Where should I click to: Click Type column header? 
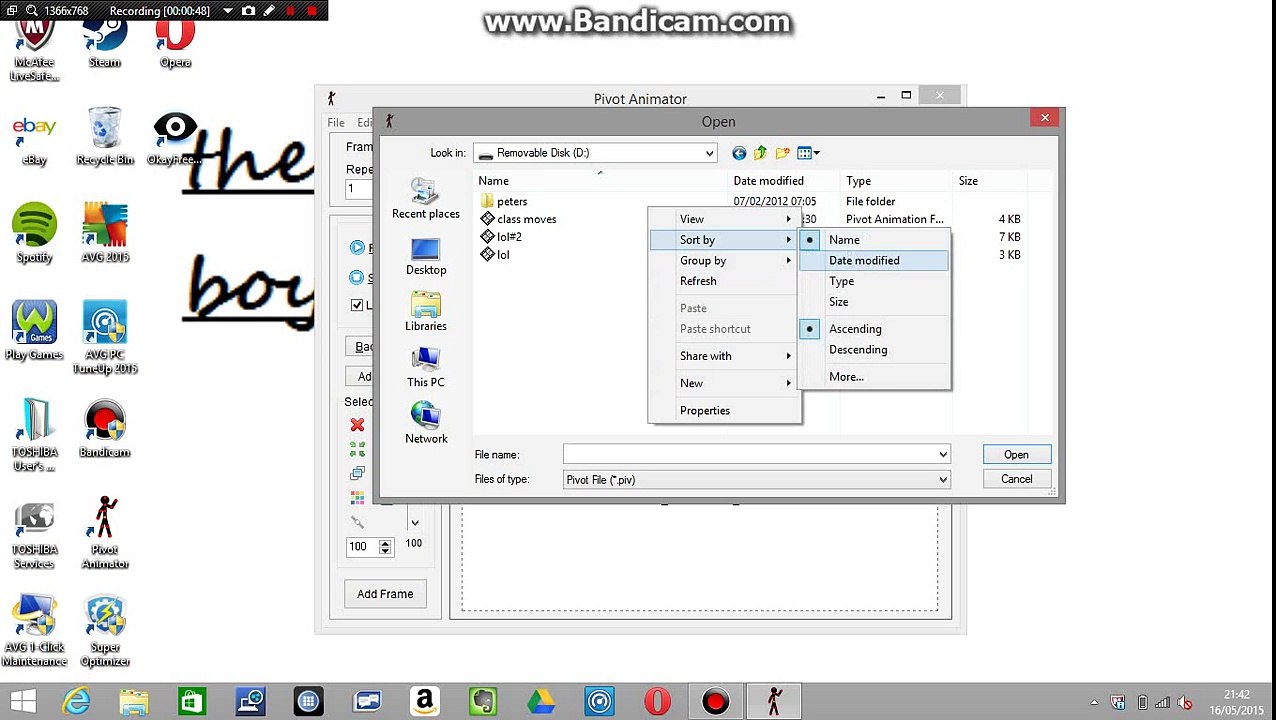pos(898,181)
